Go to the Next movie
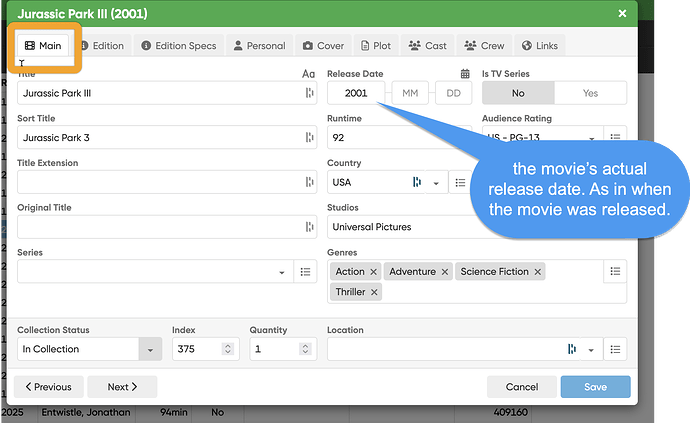 tap(121, 387)
